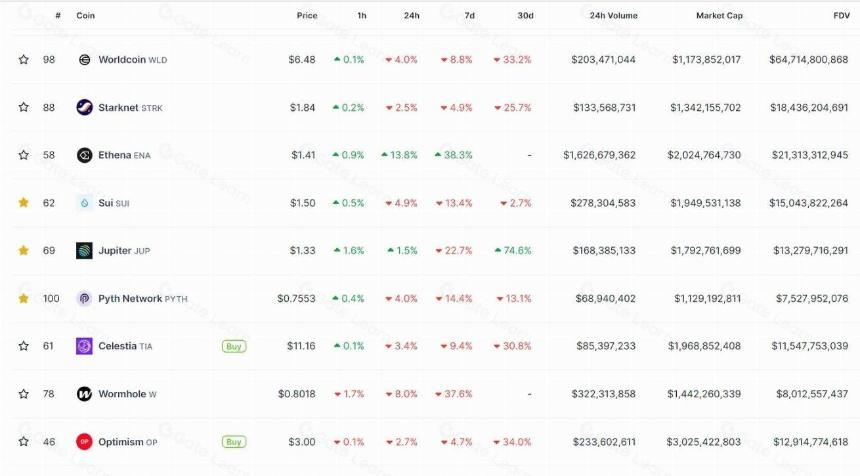860x476 pixels.
Task: Sort by the 24h Volume column header
Action: pyautogui.click(x=613, y=16)
